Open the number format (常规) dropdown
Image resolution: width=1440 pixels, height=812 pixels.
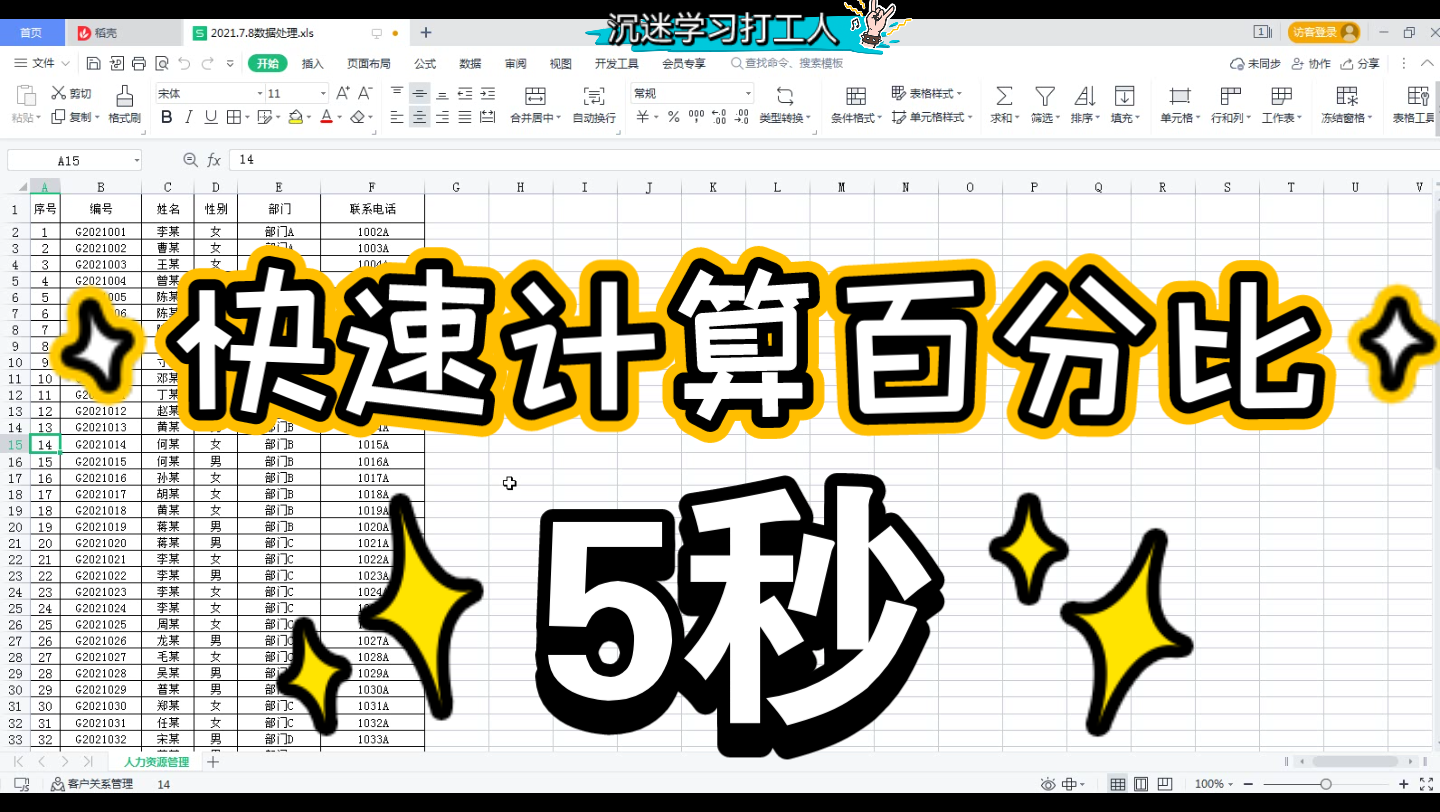(x=747, y=93)
